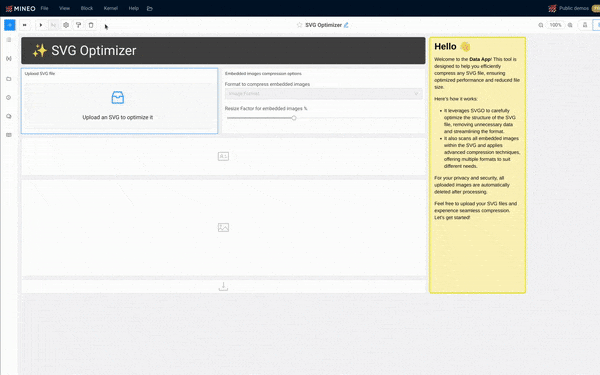Click the 100% zoom level button

coord(555,25)
